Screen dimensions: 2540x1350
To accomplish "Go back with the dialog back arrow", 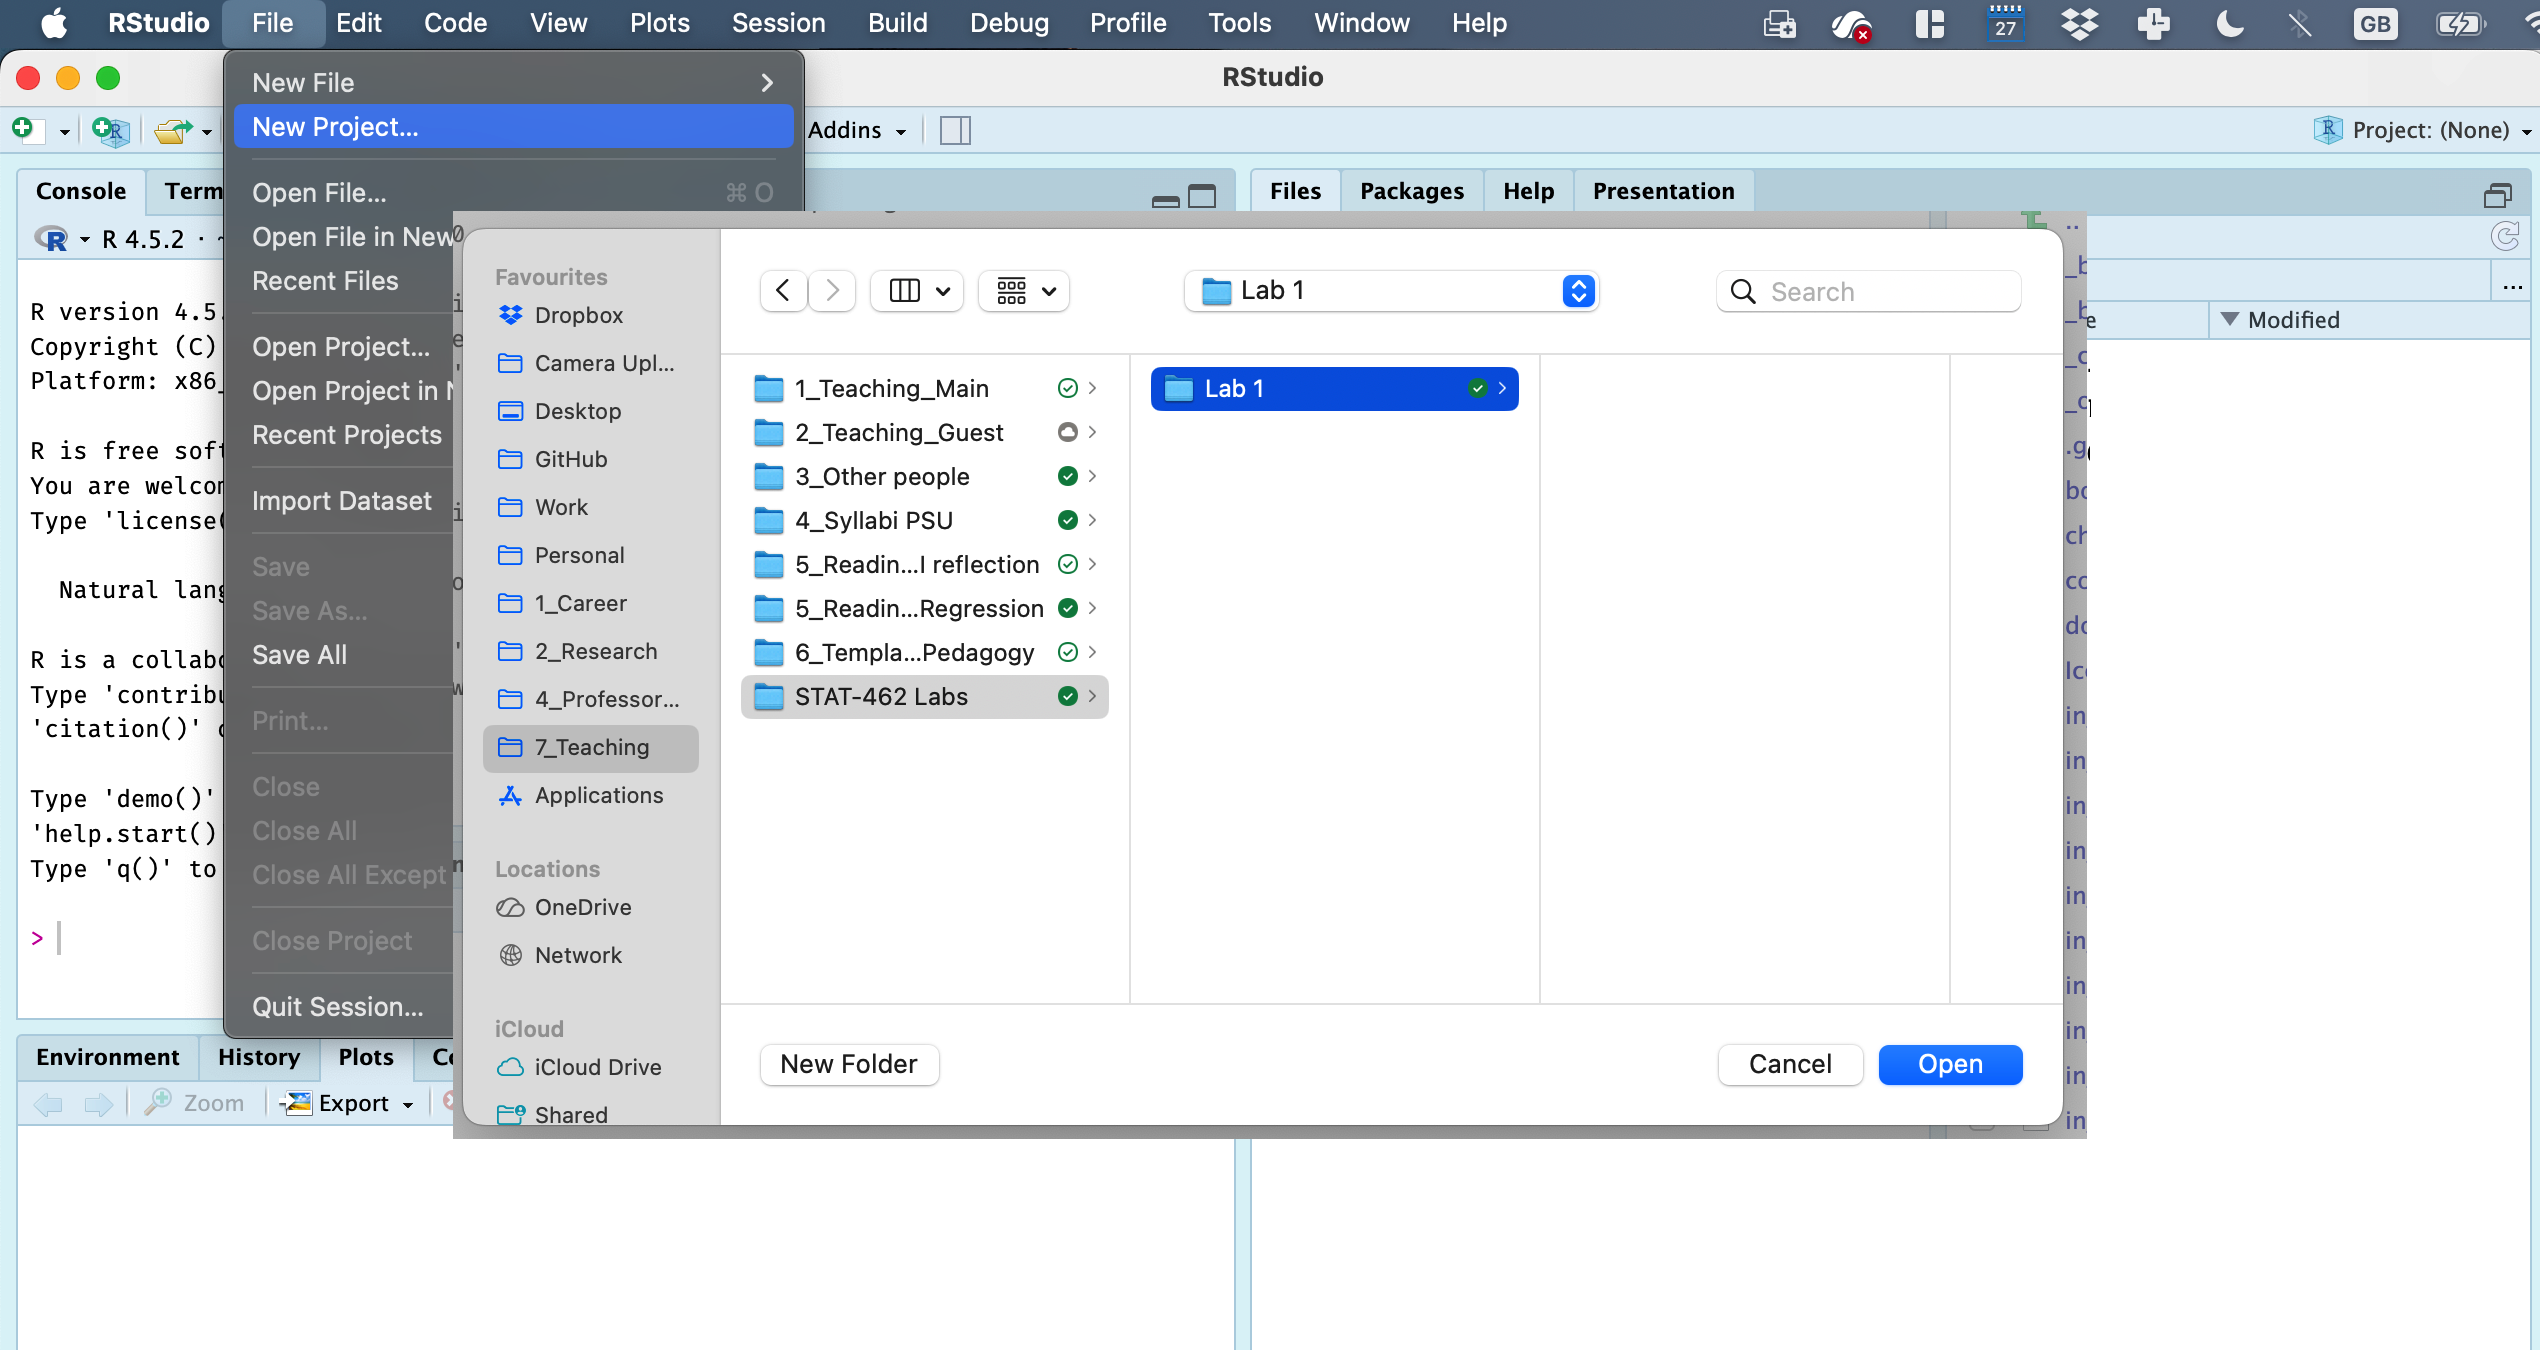I will (x=783, y=291).
